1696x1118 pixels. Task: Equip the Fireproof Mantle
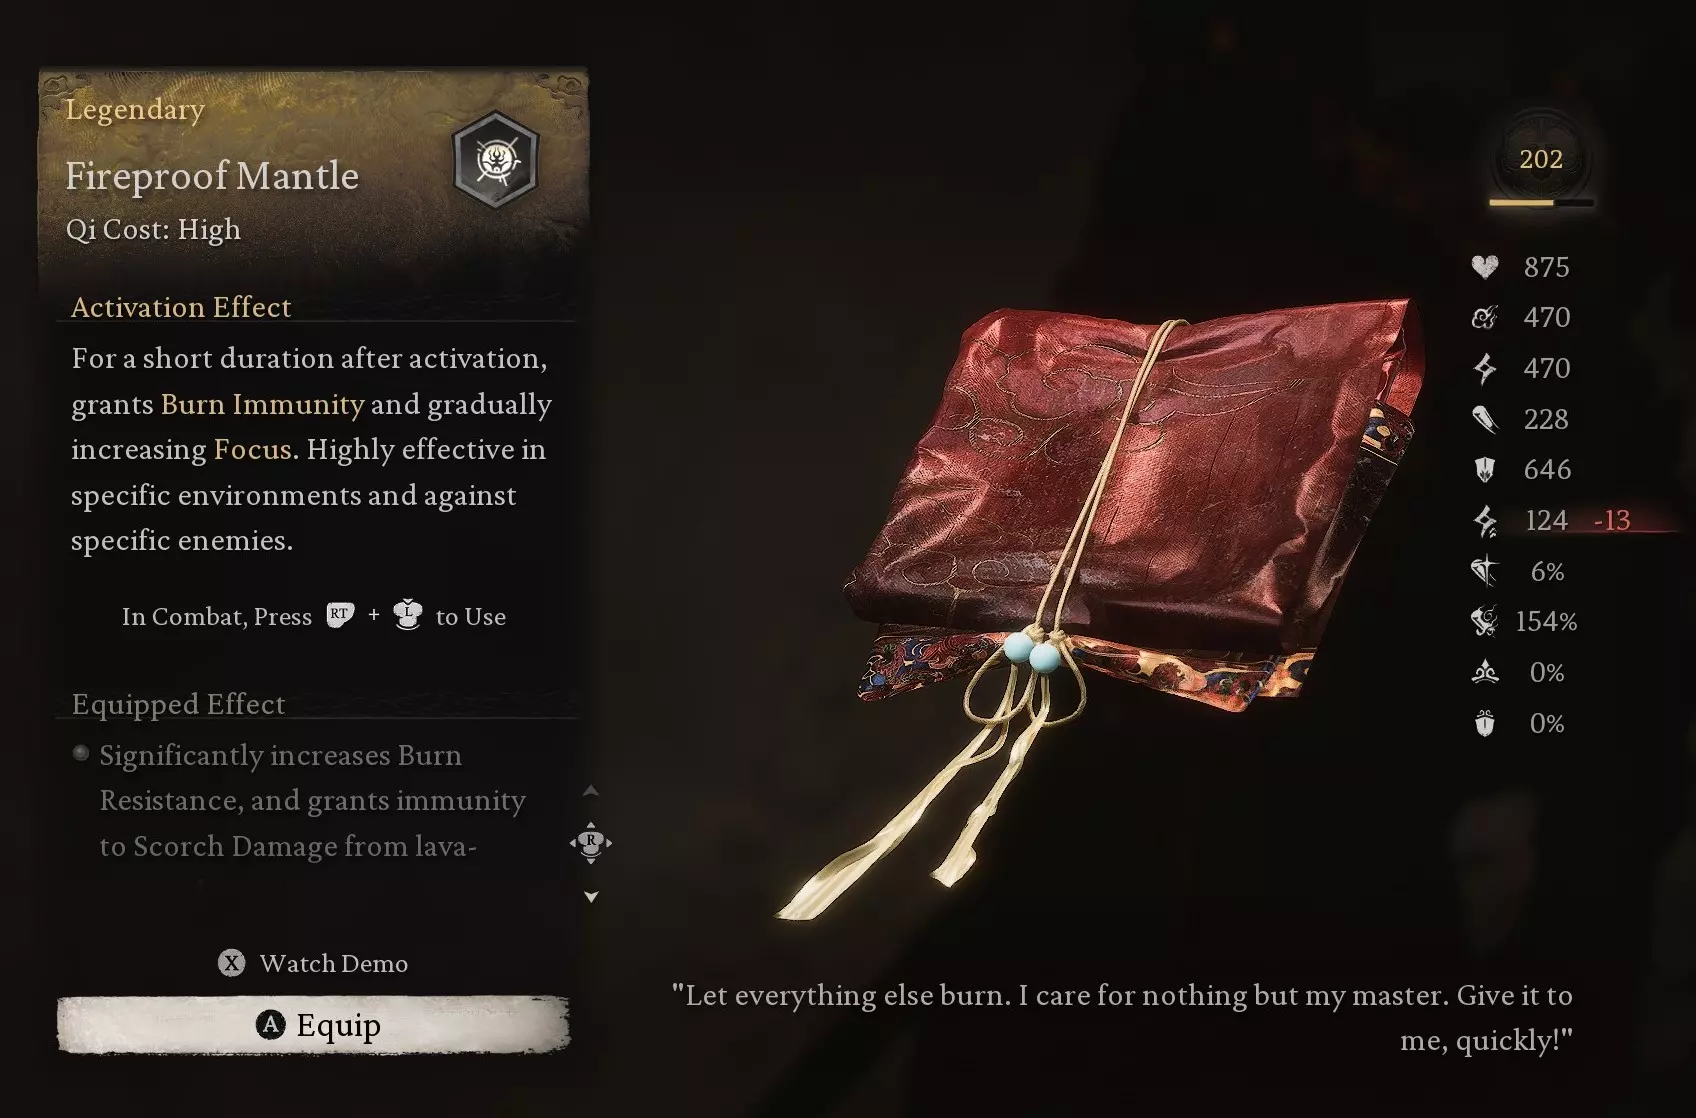pos(313,1025)
